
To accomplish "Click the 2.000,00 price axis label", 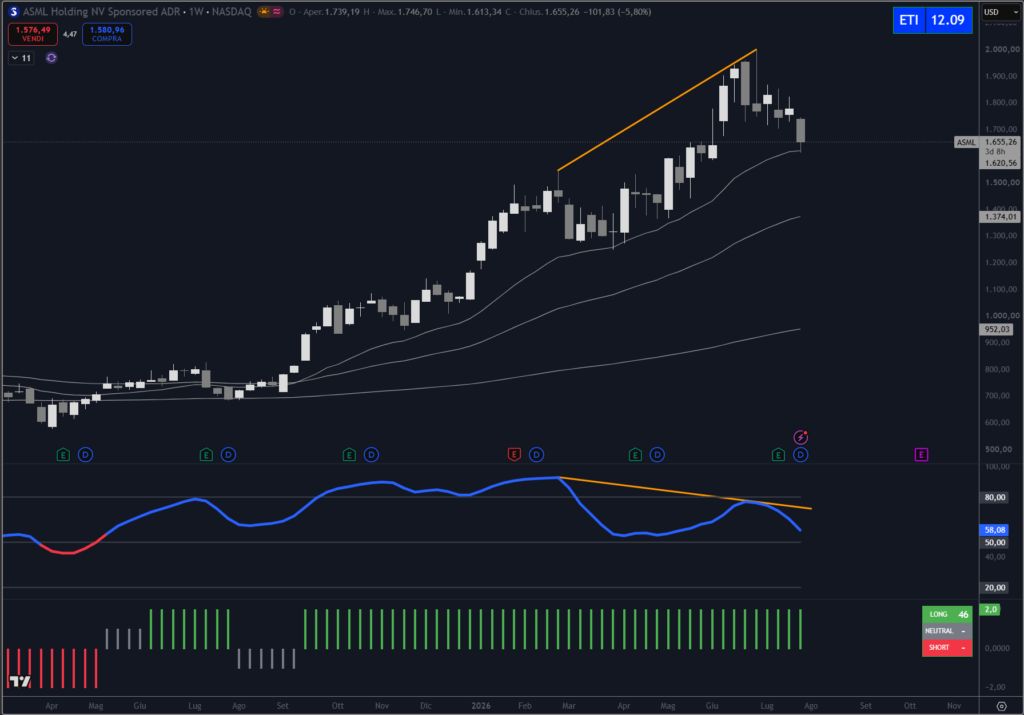I will [1002, 49].
